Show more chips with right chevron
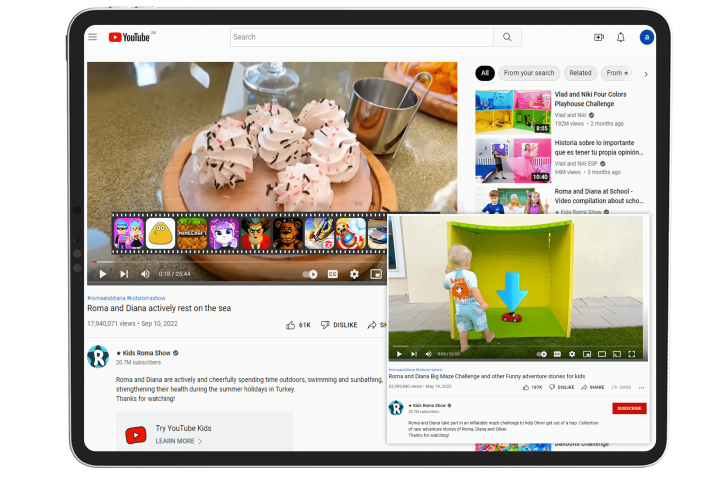Viewport: 713px width, 480px height. (646, 74)
